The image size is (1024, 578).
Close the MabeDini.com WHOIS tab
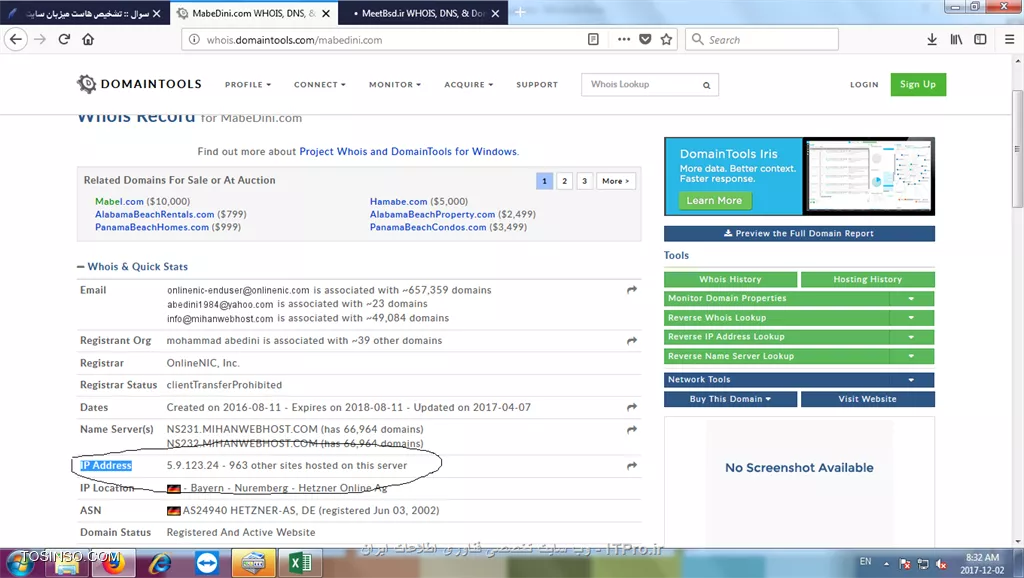point(326,13)
